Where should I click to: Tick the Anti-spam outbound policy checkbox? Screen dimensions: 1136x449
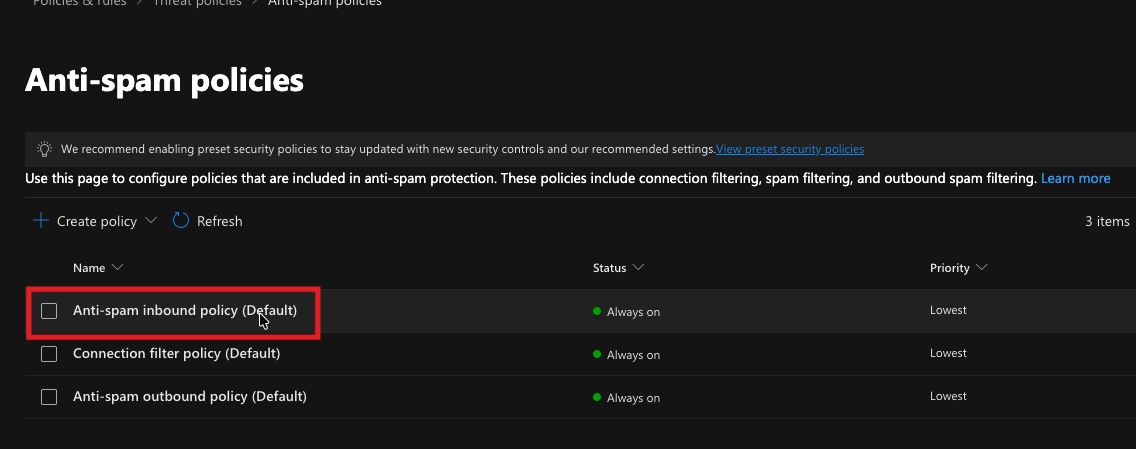(x=49, y=397)
